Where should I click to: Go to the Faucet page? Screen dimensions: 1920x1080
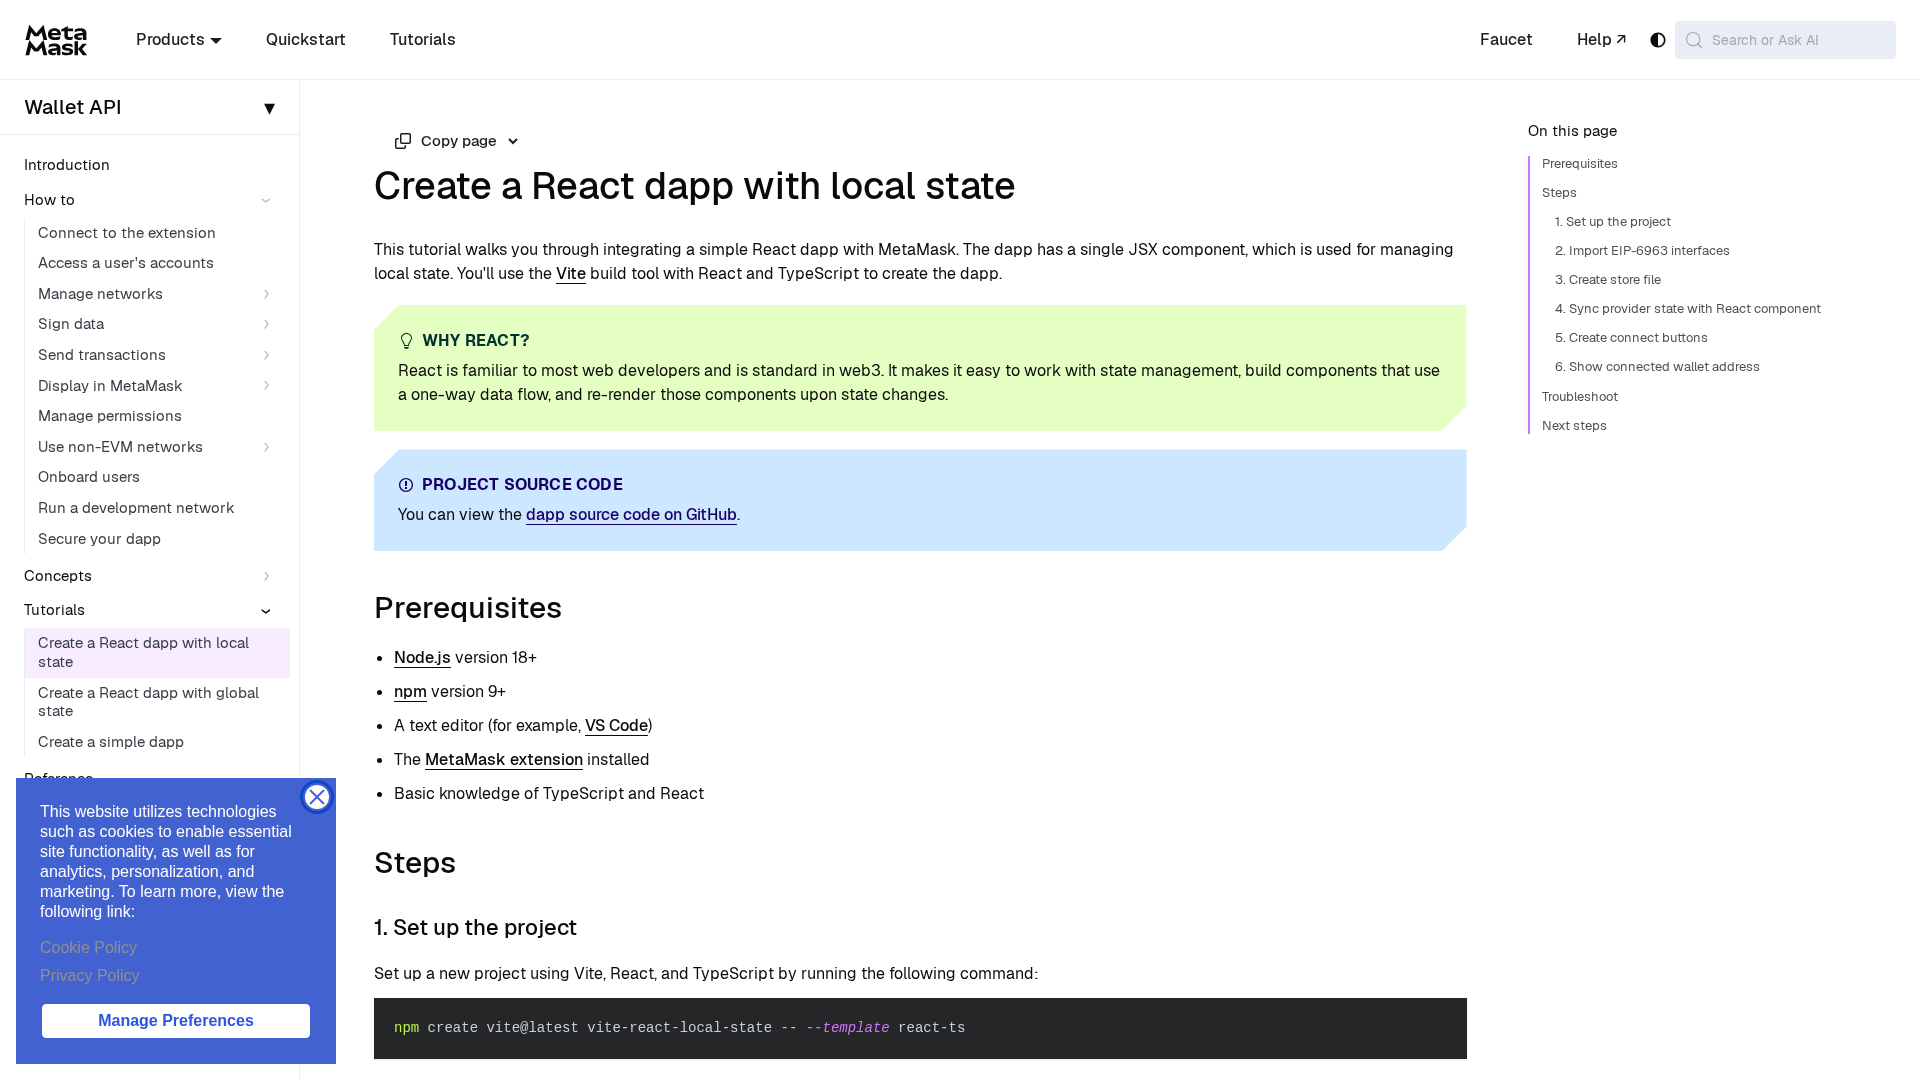1506,40
